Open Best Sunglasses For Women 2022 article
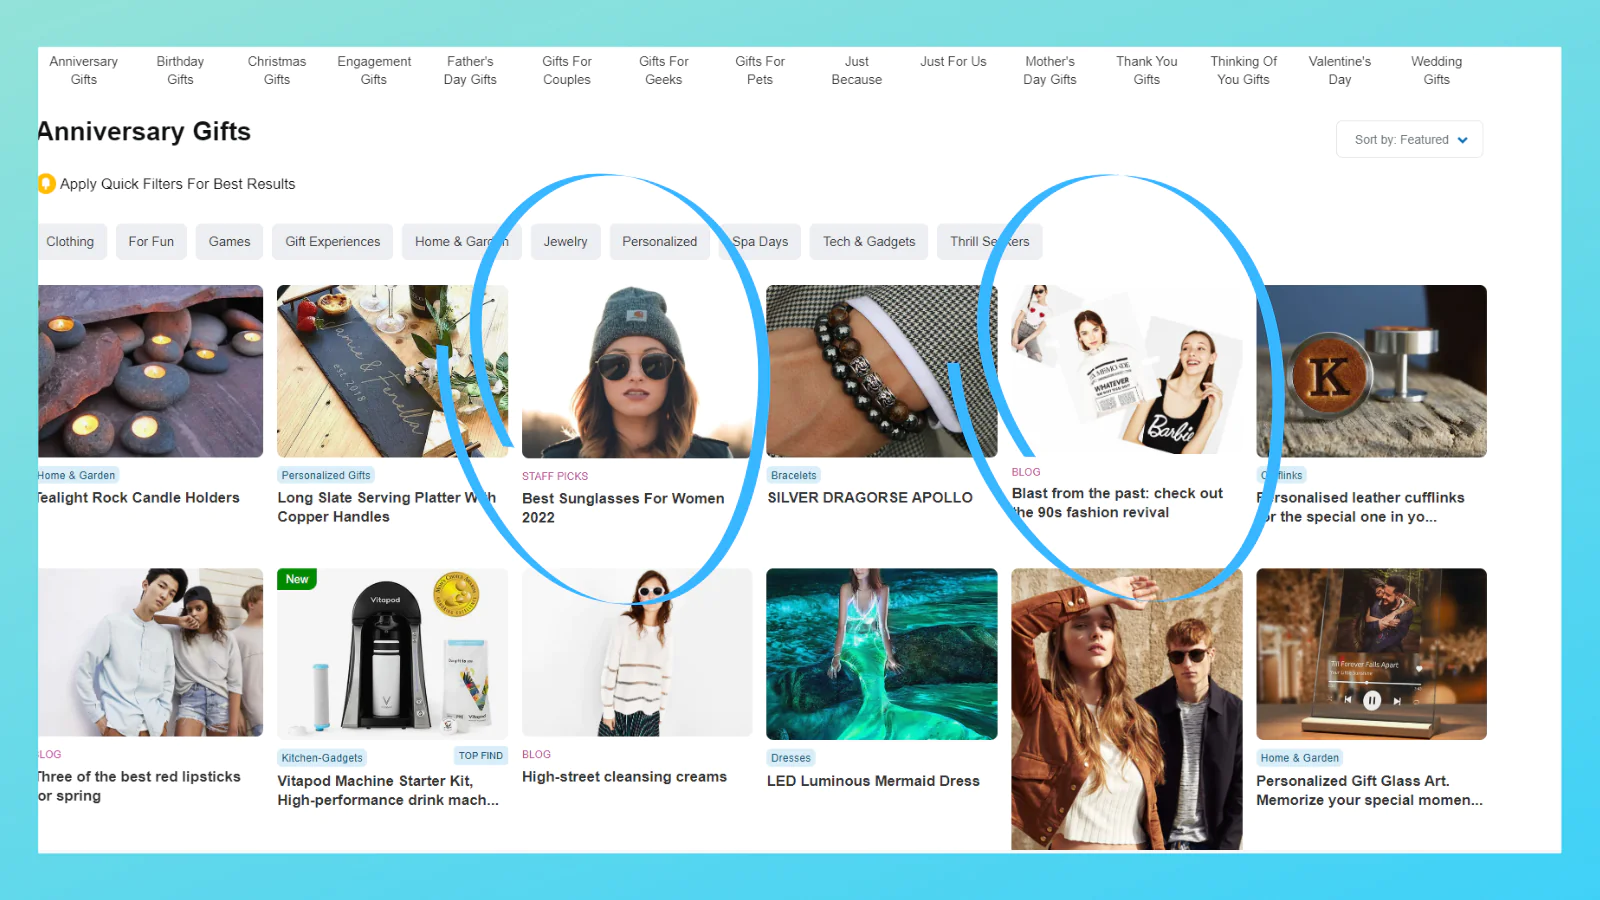Viewport: 1600px width, 900px height. click(x=623, y=507)
